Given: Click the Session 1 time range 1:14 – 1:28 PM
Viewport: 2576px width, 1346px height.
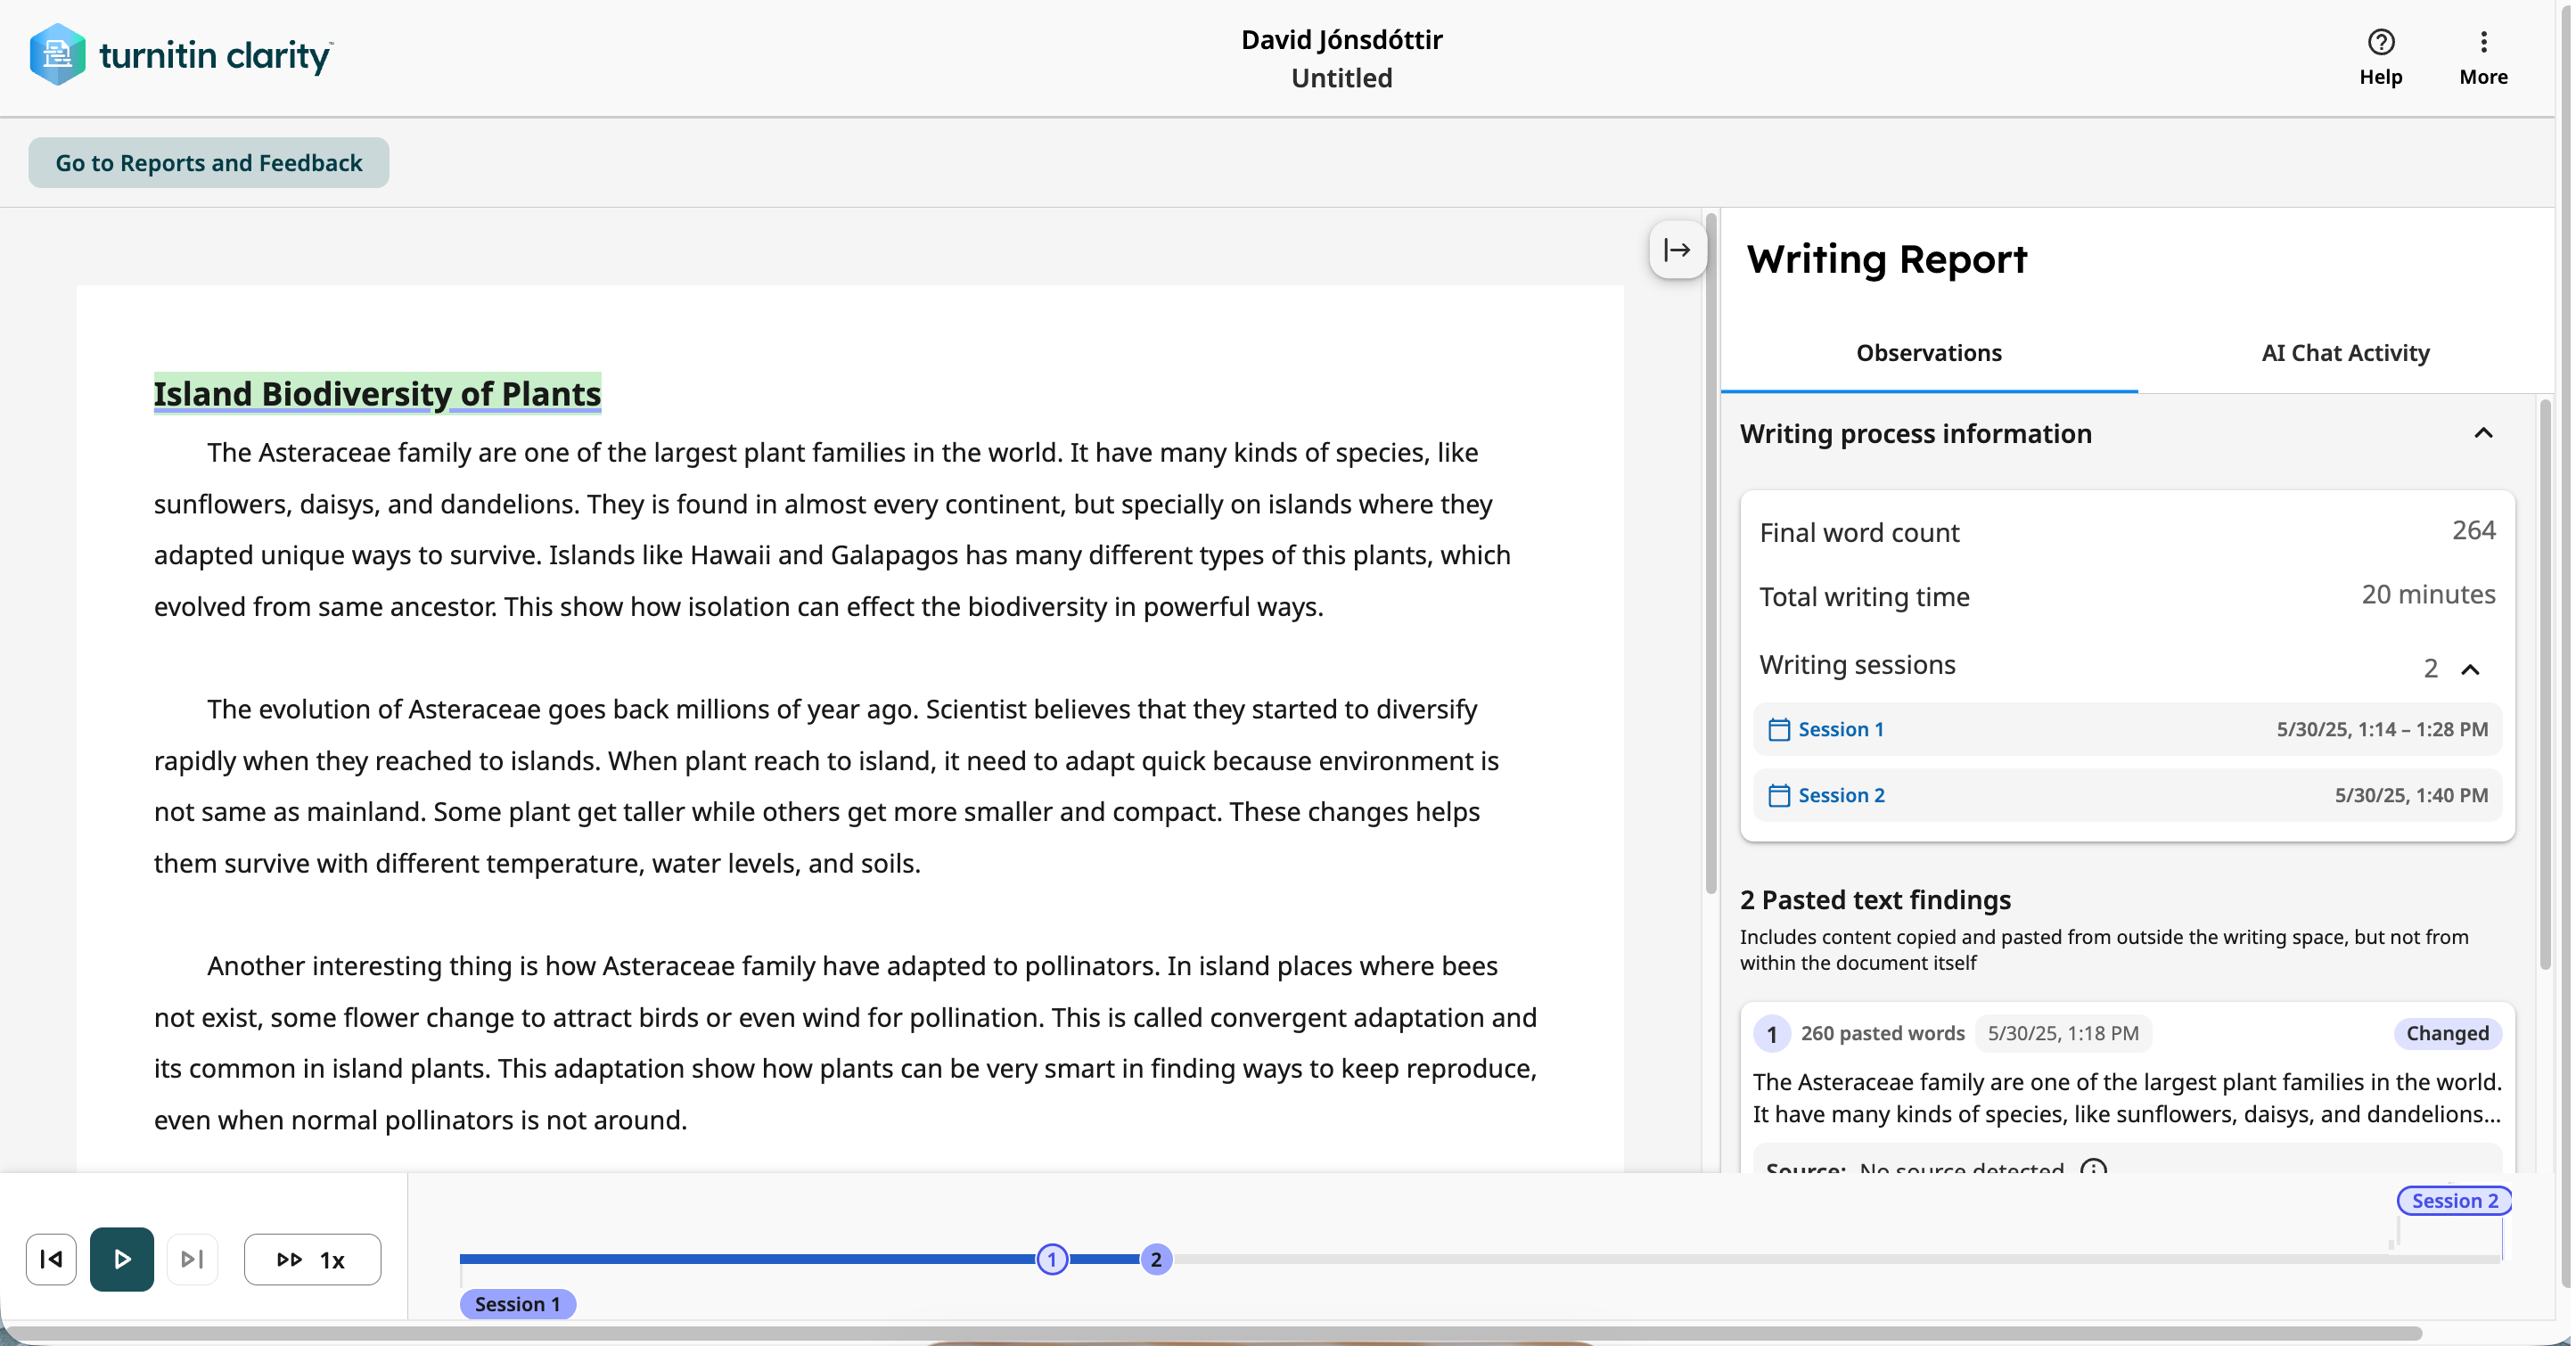Looking at the screenshot, I should tap(2382, 729).
